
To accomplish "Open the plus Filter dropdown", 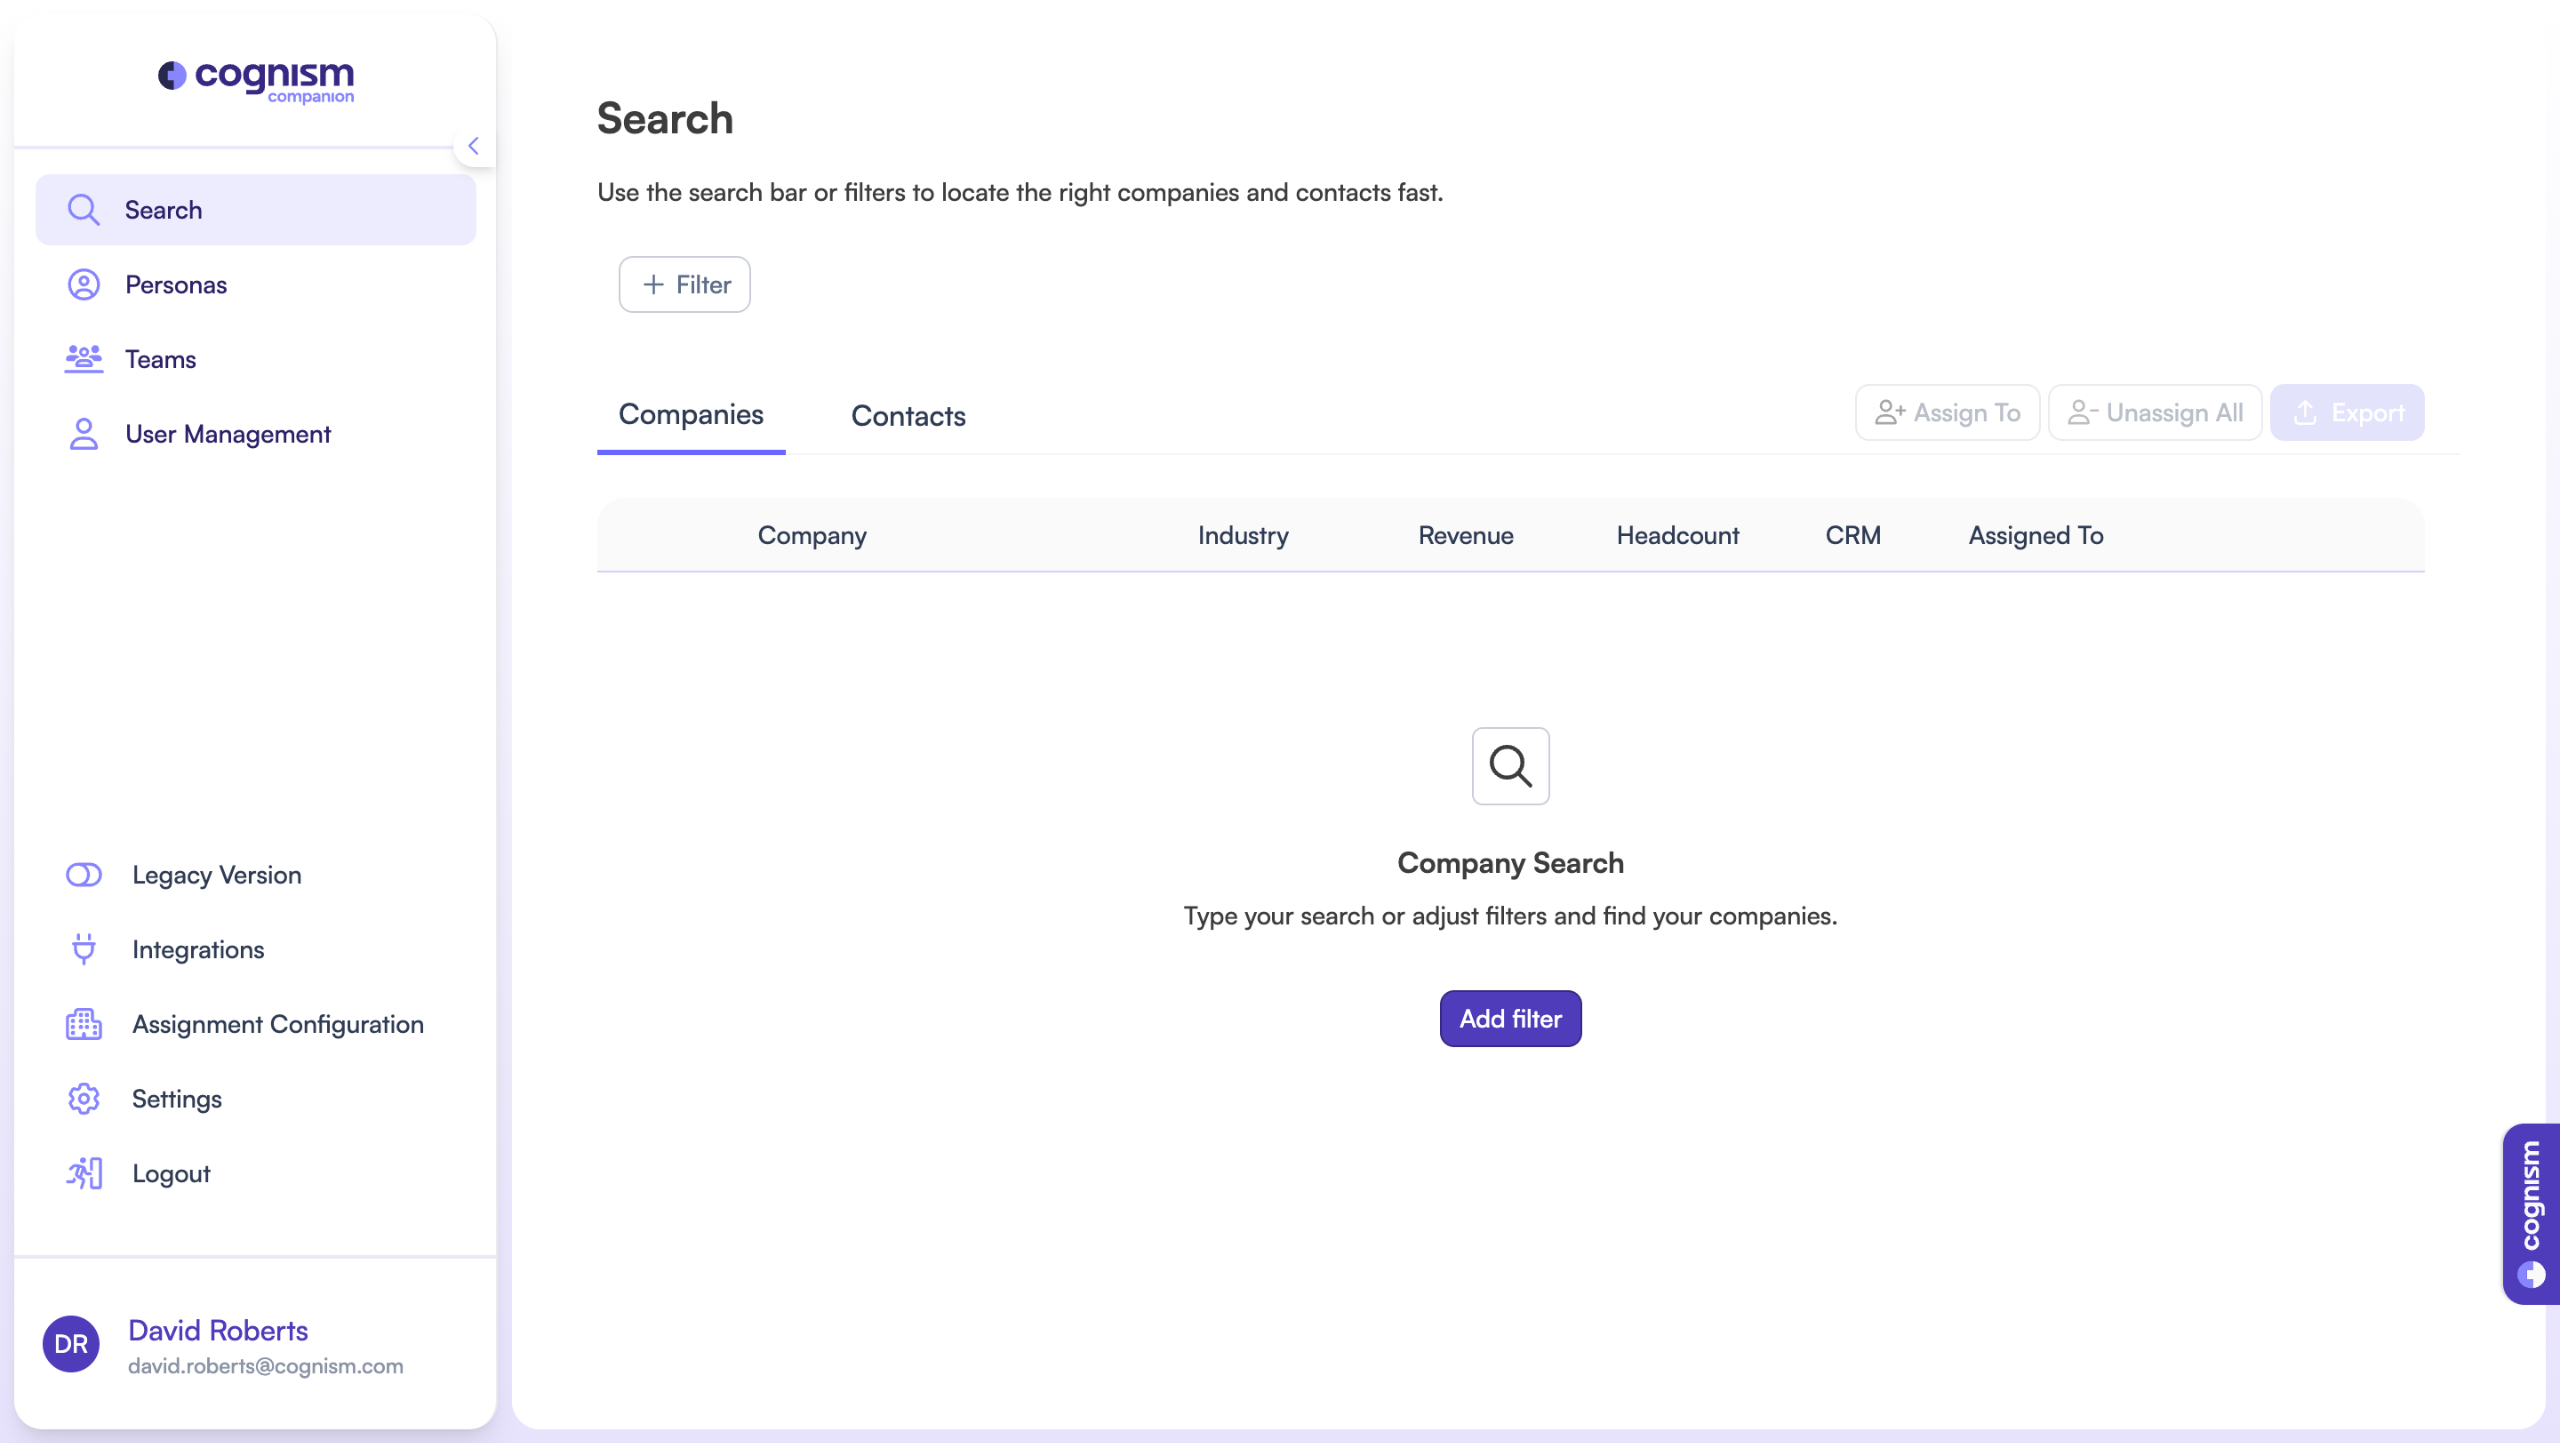I will tap(685, 285).
